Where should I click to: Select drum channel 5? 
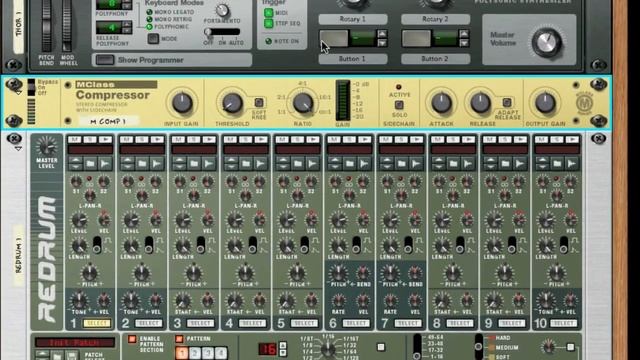tap(304, 323)
